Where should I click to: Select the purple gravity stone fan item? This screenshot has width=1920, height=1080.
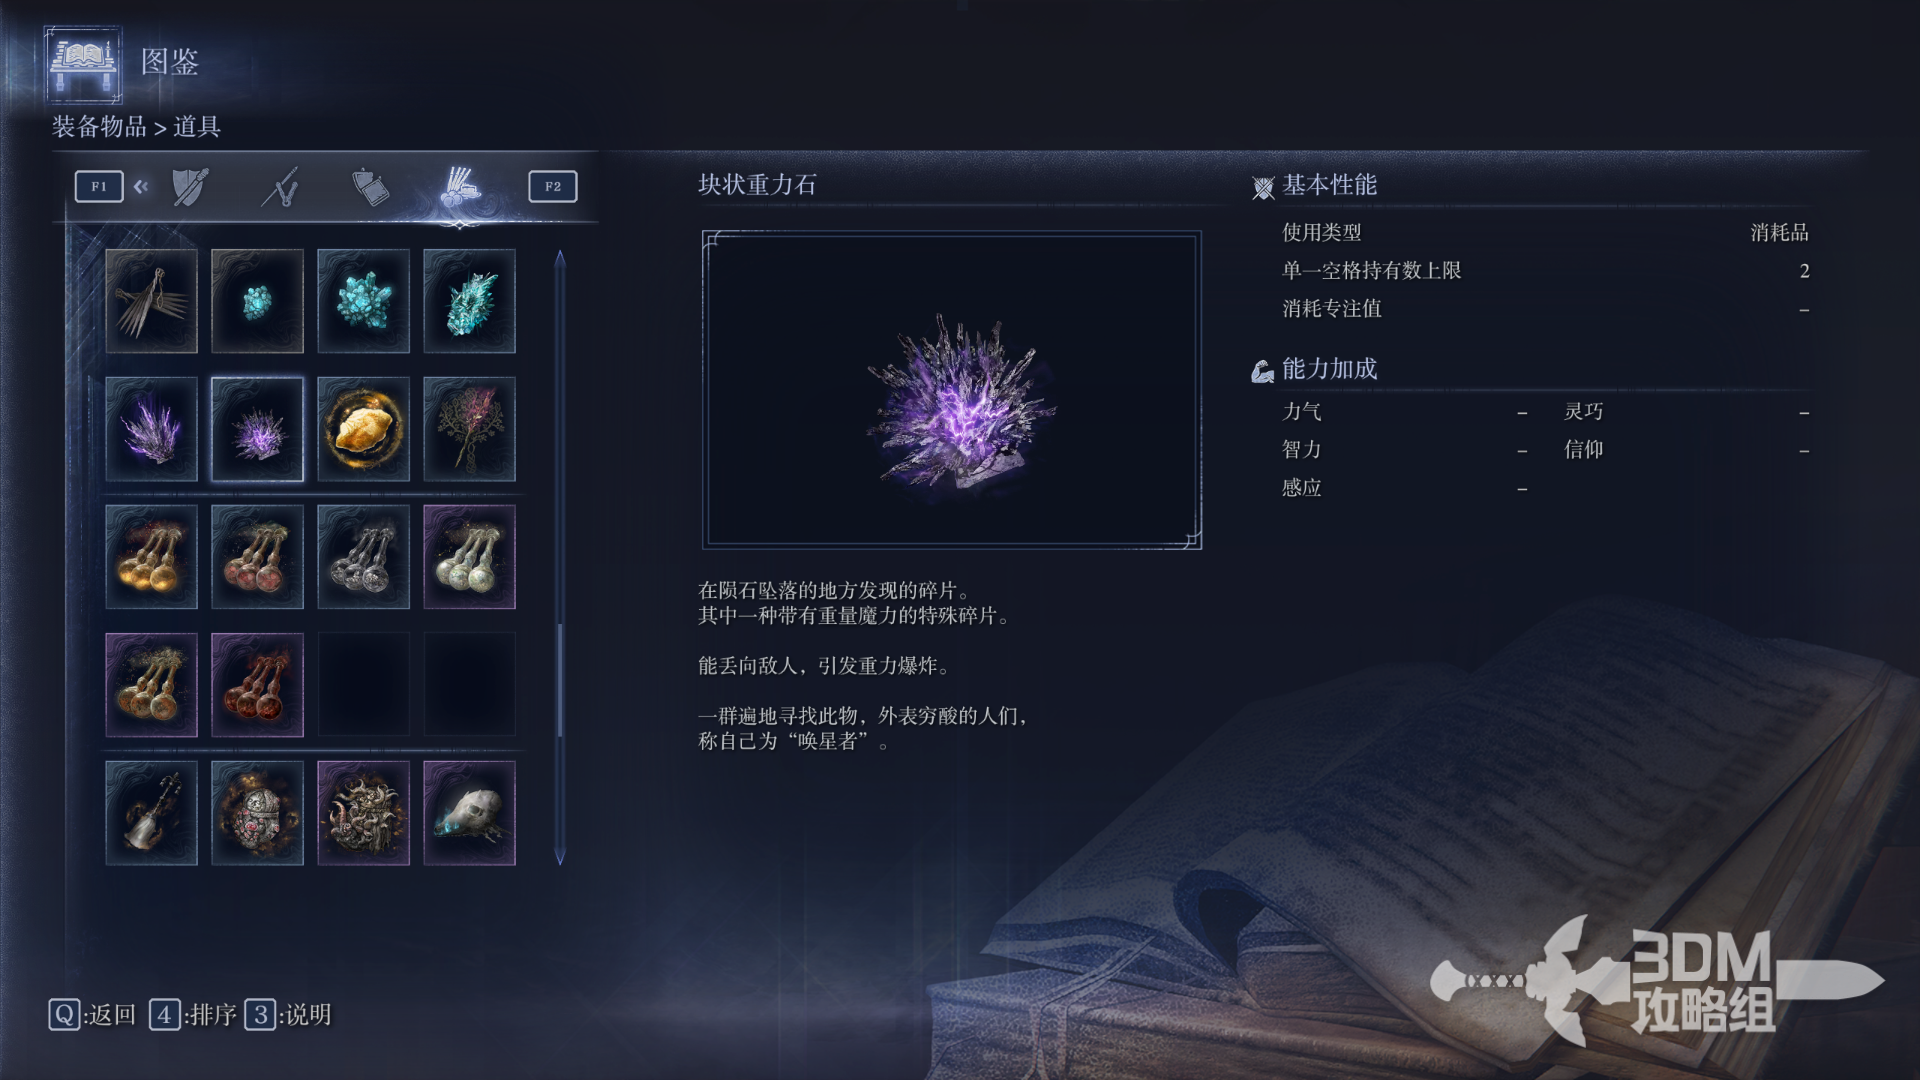pos(151,429)
